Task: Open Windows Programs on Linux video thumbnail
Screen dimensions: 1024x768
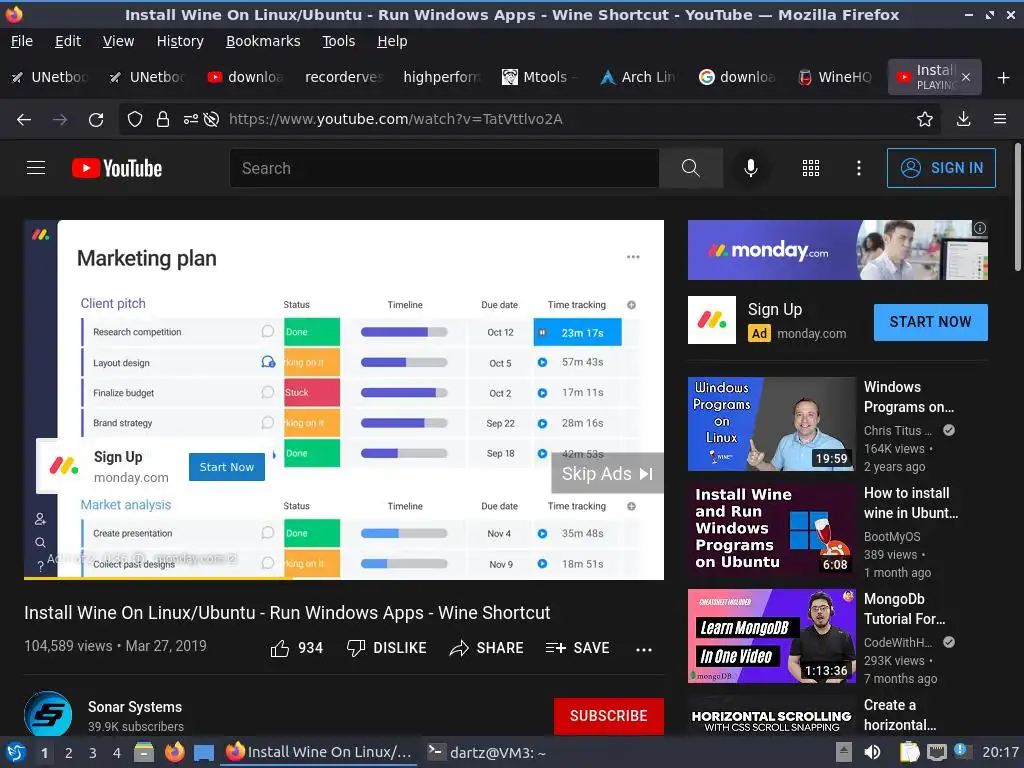Action: pos(771,424)
